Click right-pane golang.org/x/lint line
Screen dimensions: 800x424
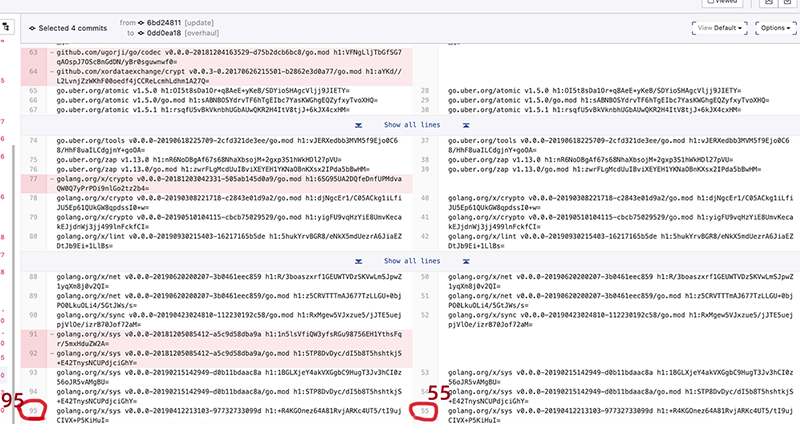click(621, 241)
